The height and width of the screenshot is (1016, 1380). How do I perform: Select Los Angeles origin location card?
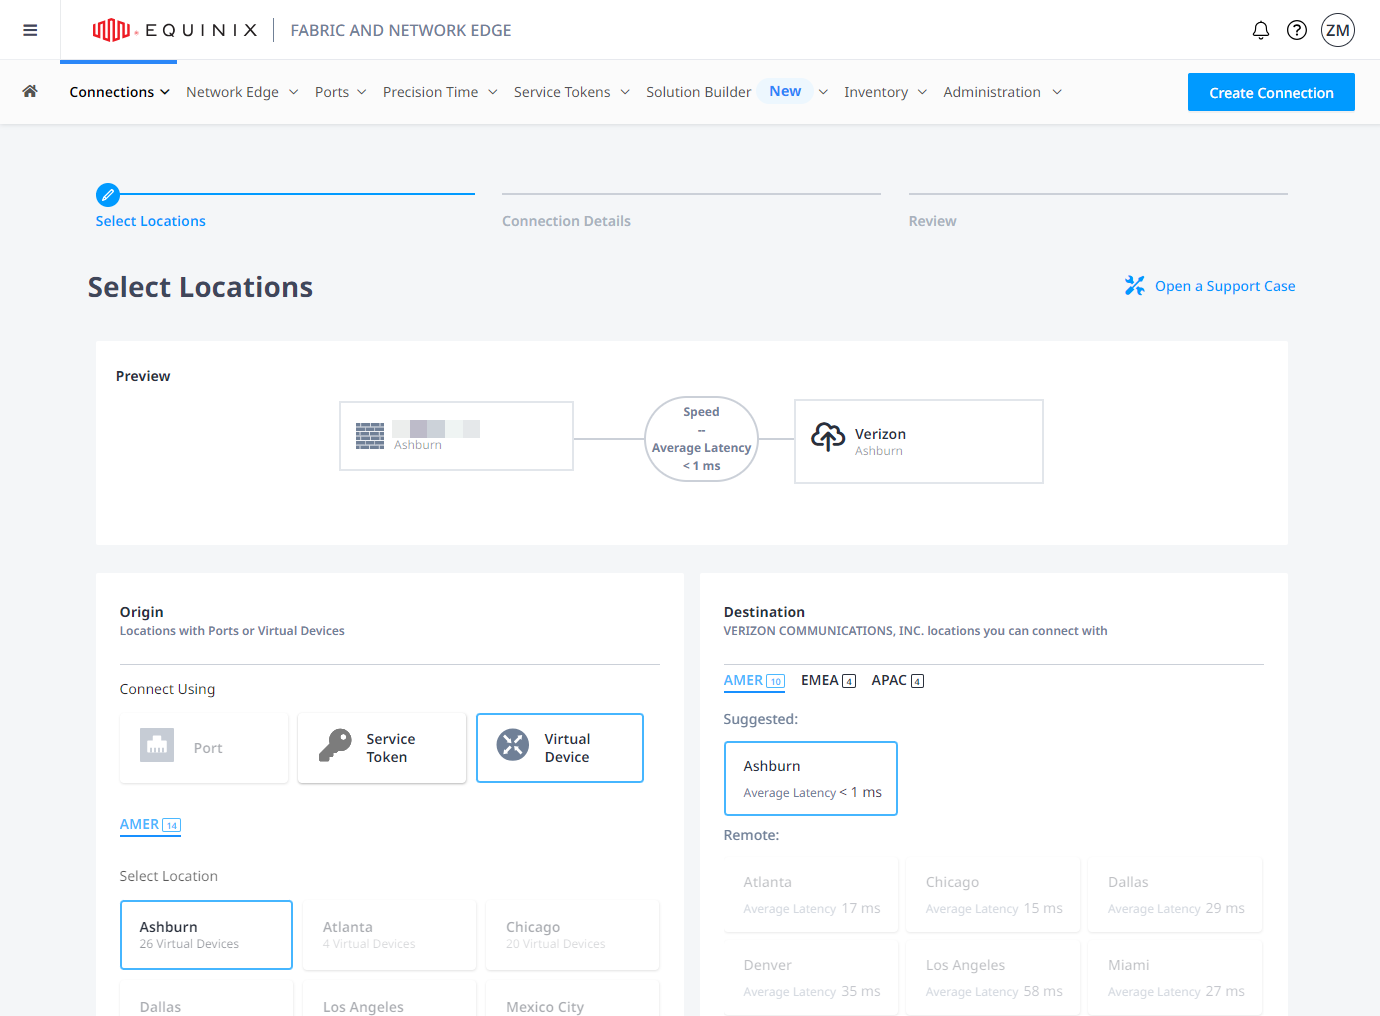tap(389, 1000)
